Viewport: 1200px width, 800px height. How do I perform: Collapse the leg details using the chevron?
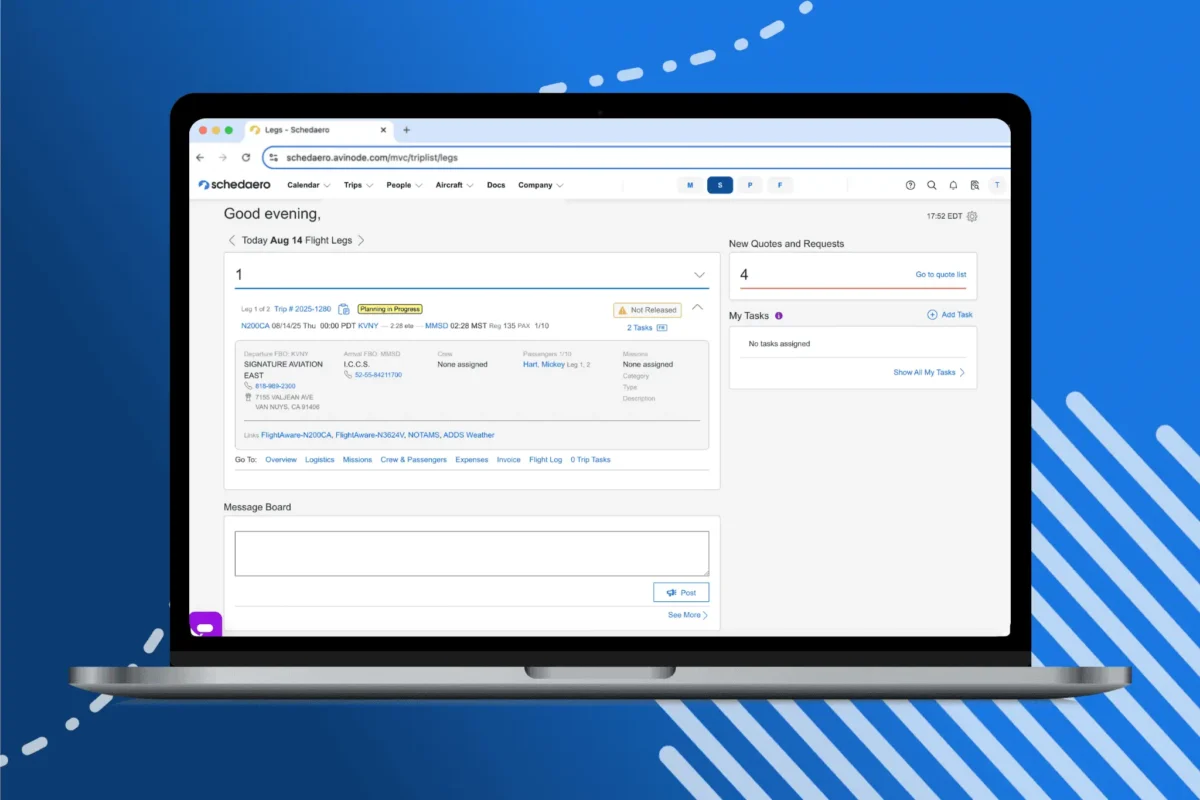697,308
